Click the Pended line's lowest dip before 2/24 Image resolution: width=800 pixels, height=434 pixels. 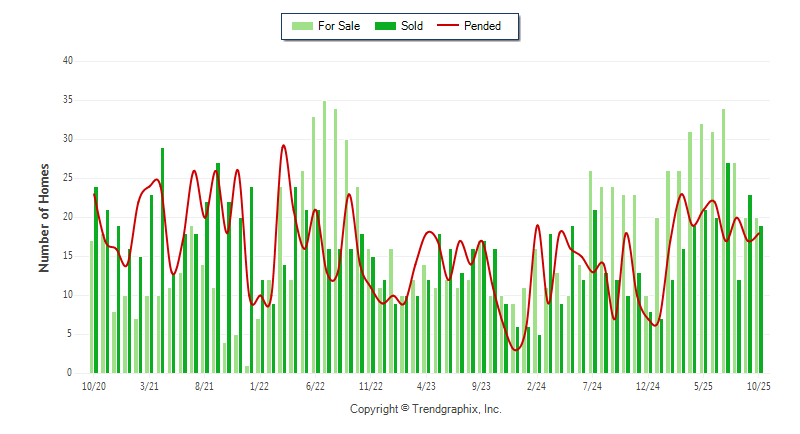tap(516, 349)
